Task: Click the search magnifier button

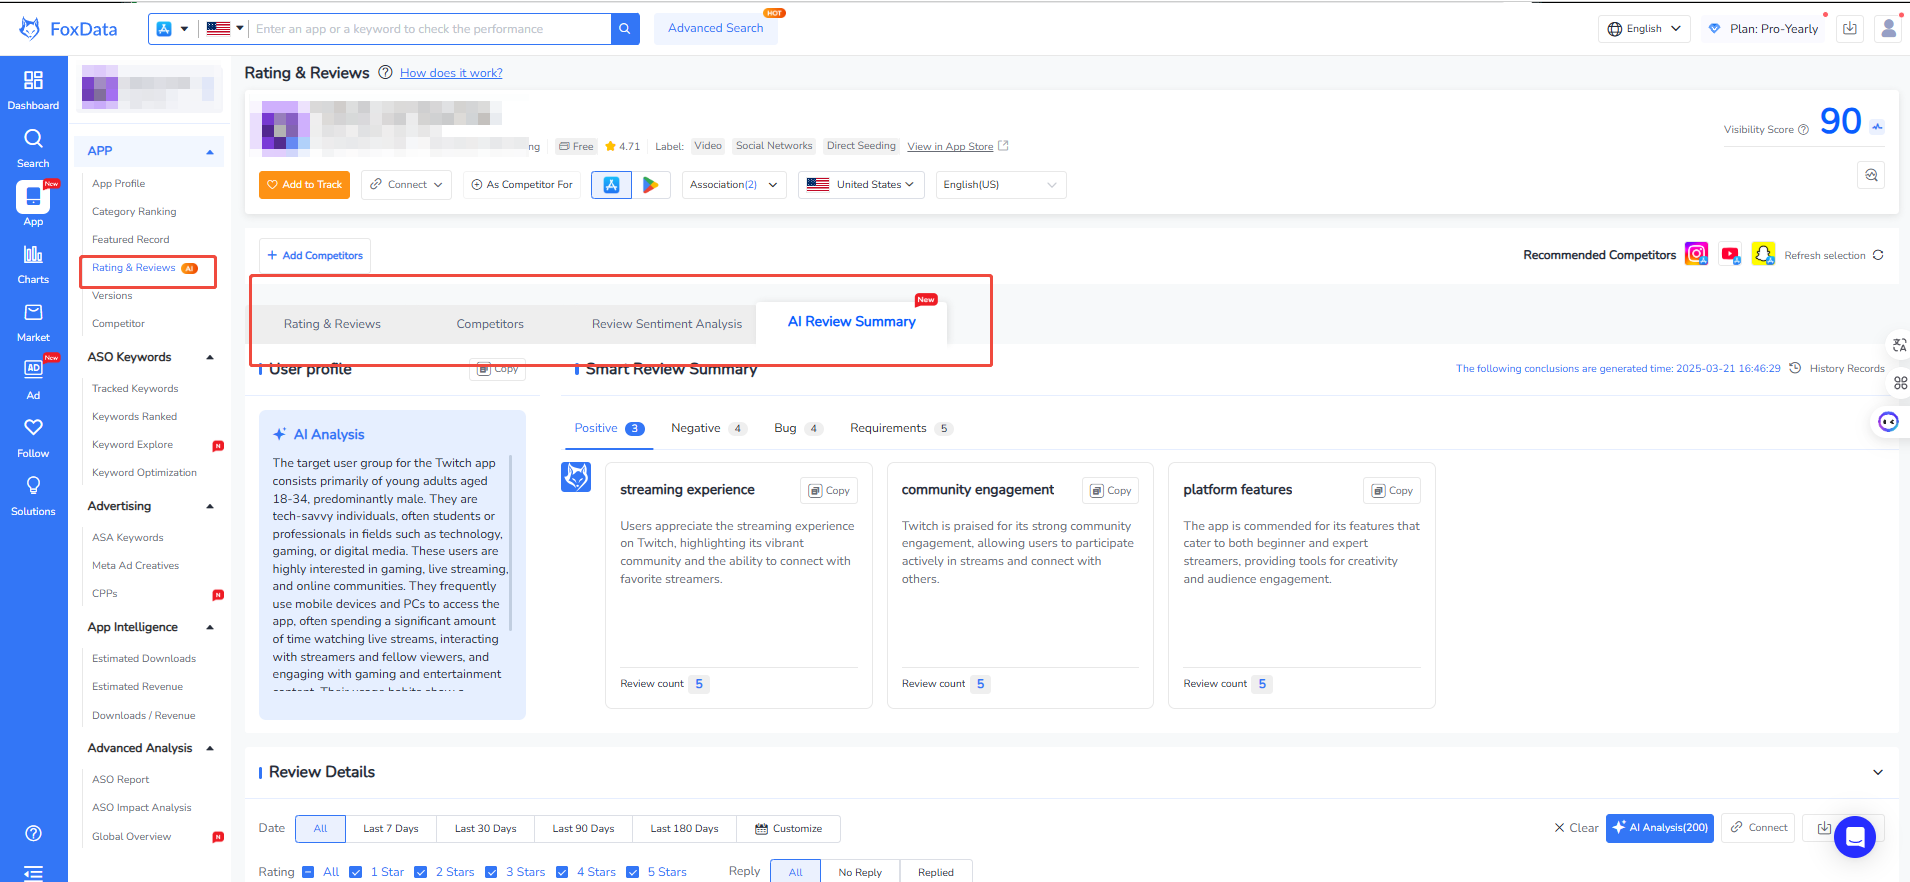Action: click(625, 29)
